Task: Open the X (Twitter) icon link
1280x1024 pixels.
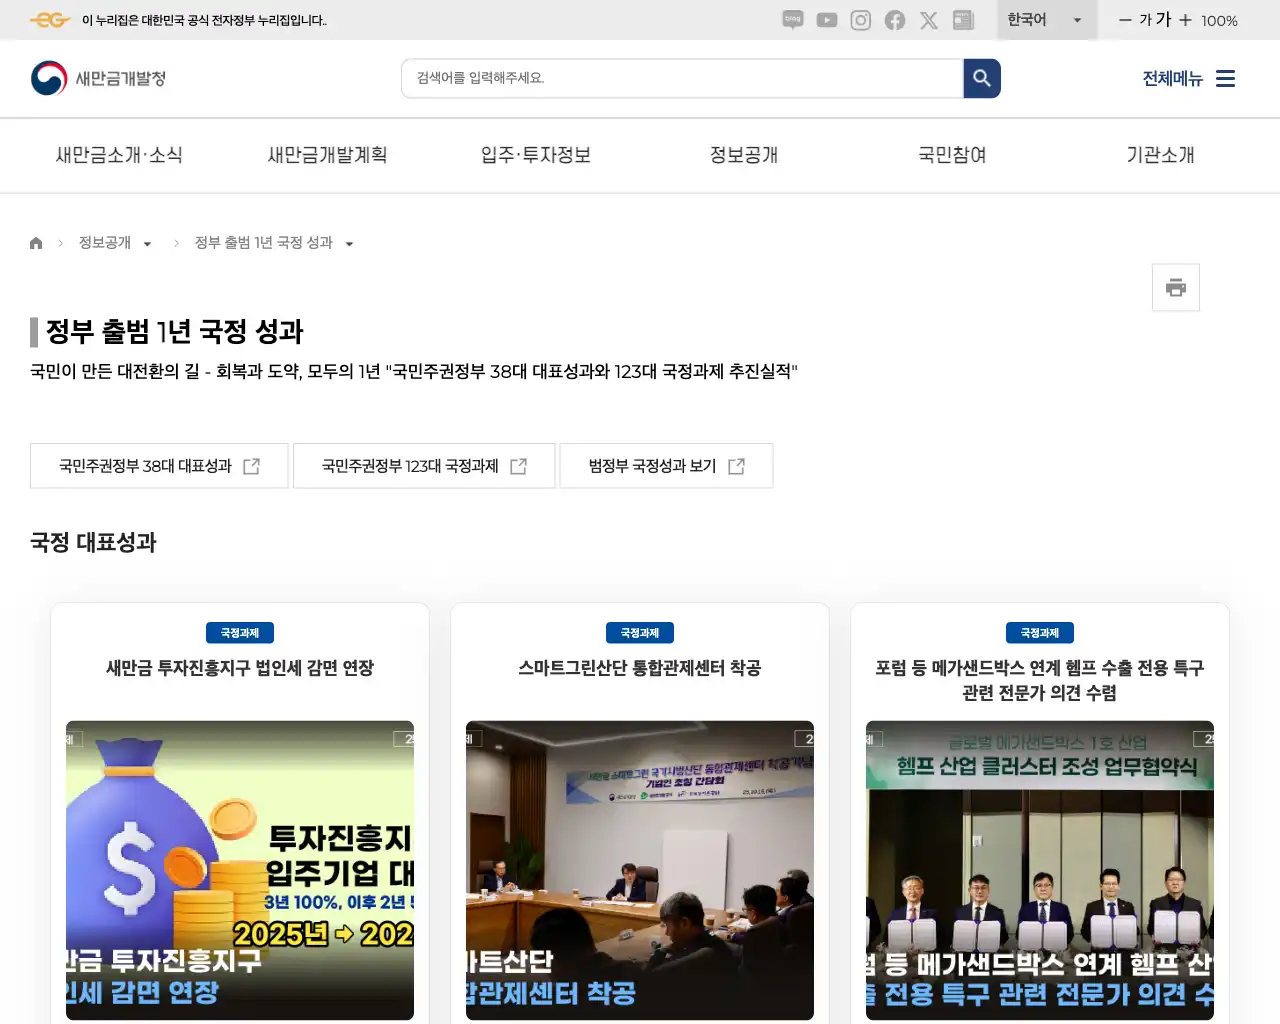Action: pos(929,20)
